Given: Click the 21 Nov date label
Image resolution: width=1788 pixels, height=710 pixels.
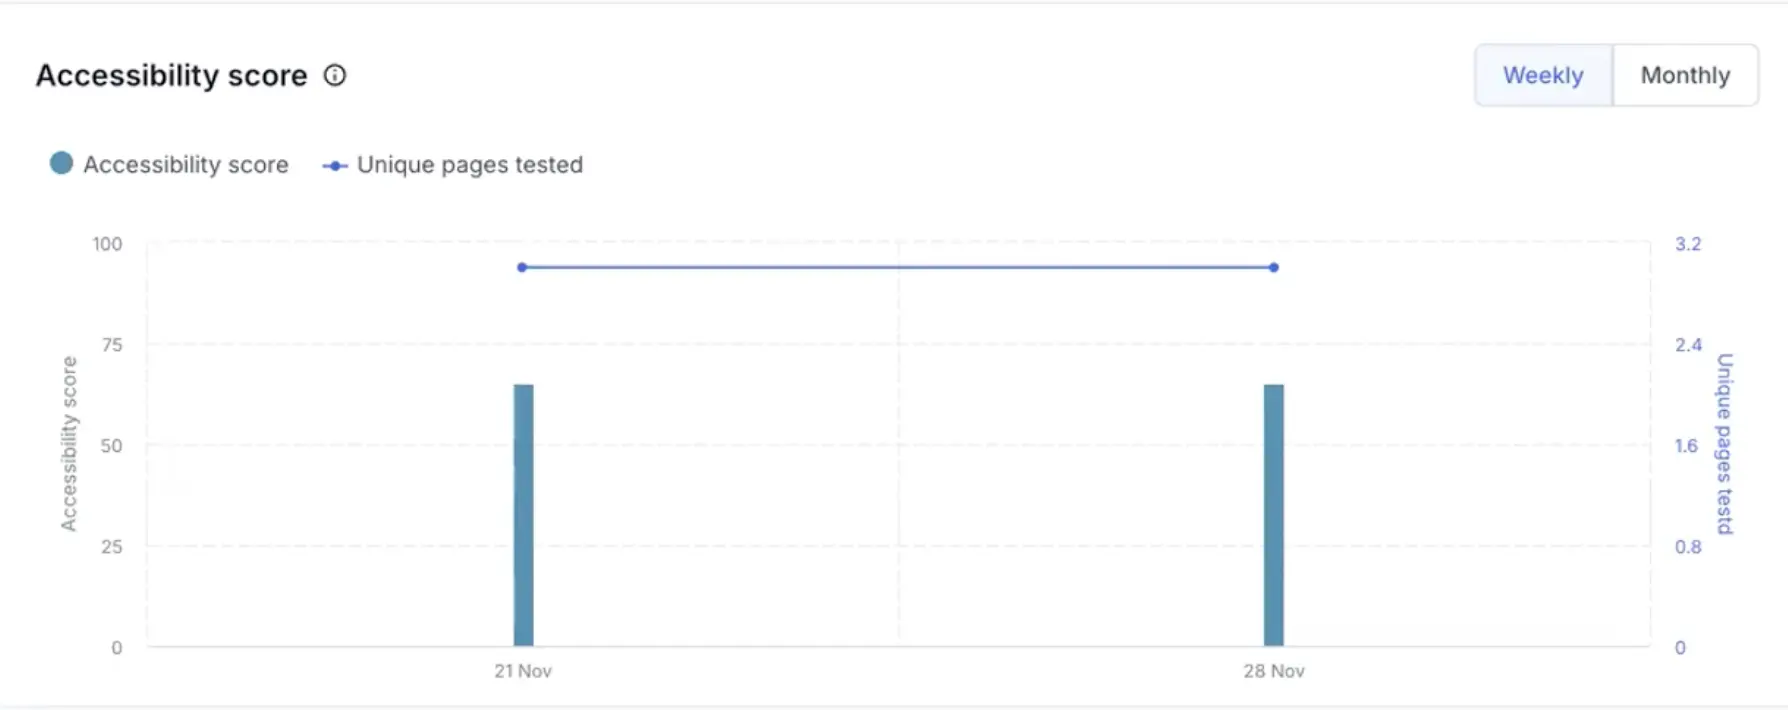Looking at the screenshot, I should (x=521, y=670).
